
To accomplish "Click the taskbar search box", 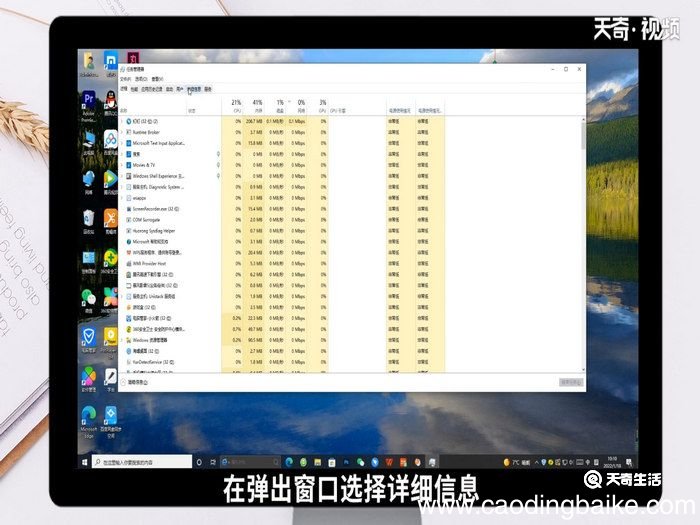I will [142, 462].
